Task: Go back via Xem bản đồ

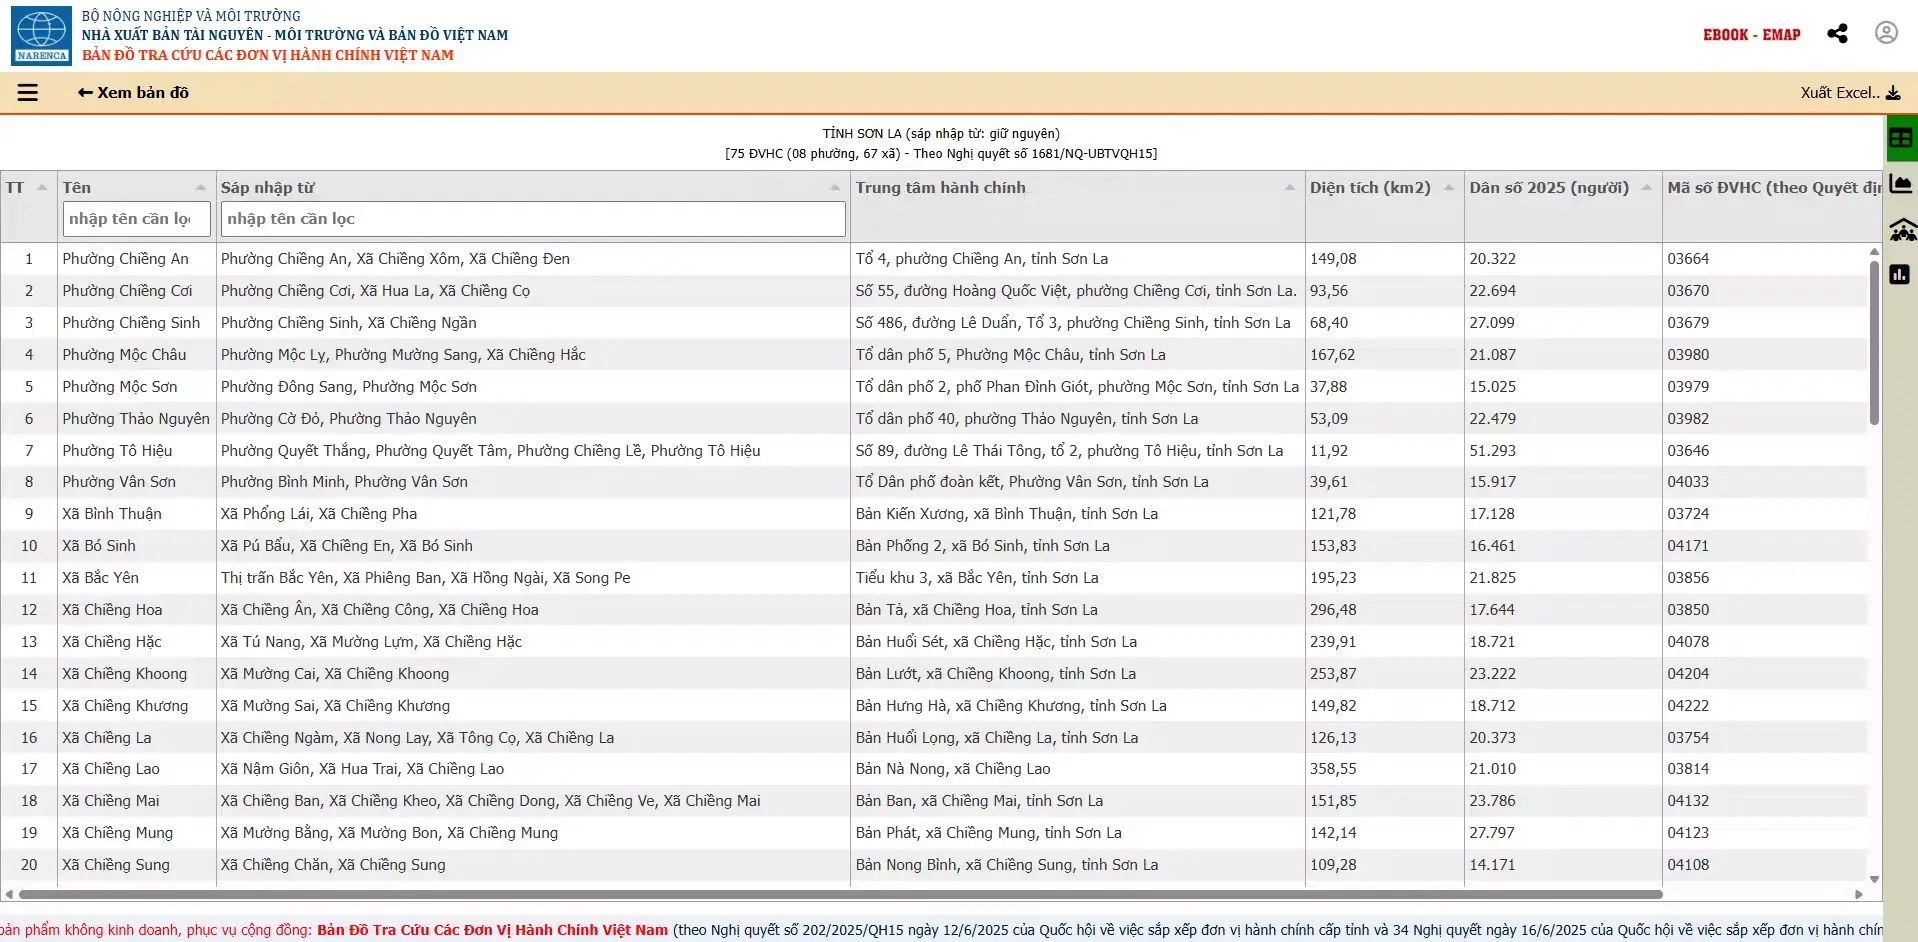Action: 133,93
